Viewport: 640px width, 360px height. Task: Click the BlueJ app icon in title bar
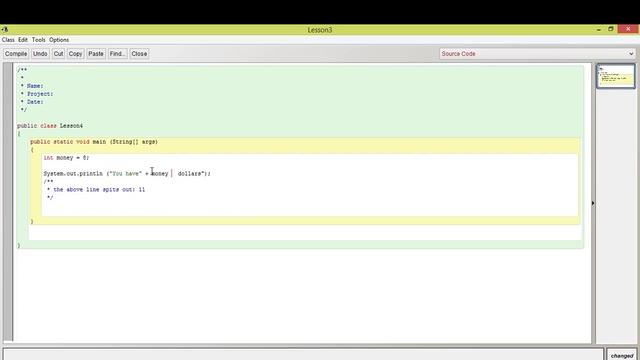(x=5, y=29)
